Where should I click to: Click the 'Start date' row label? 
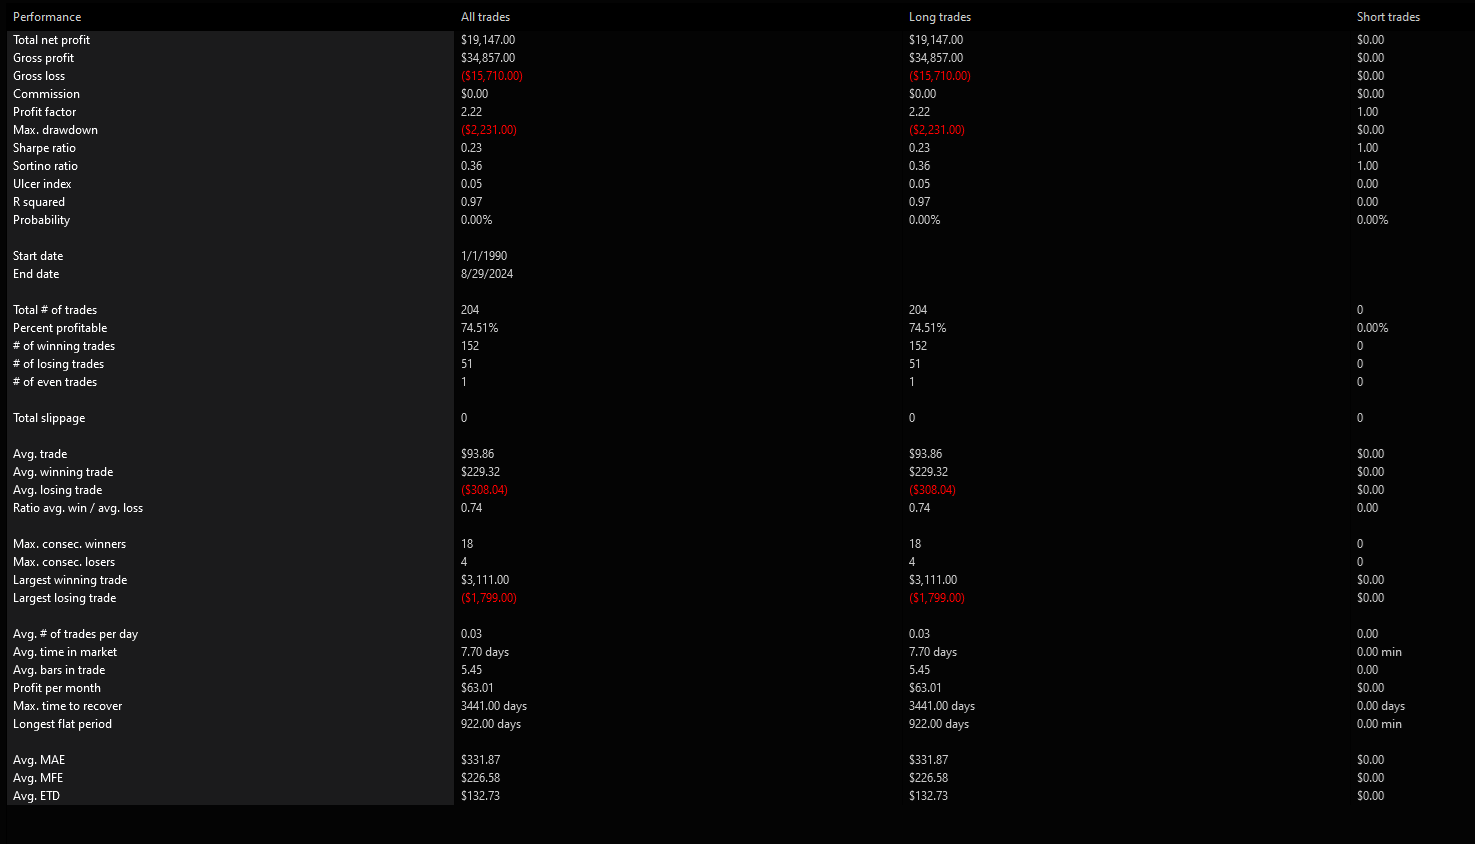38,256
